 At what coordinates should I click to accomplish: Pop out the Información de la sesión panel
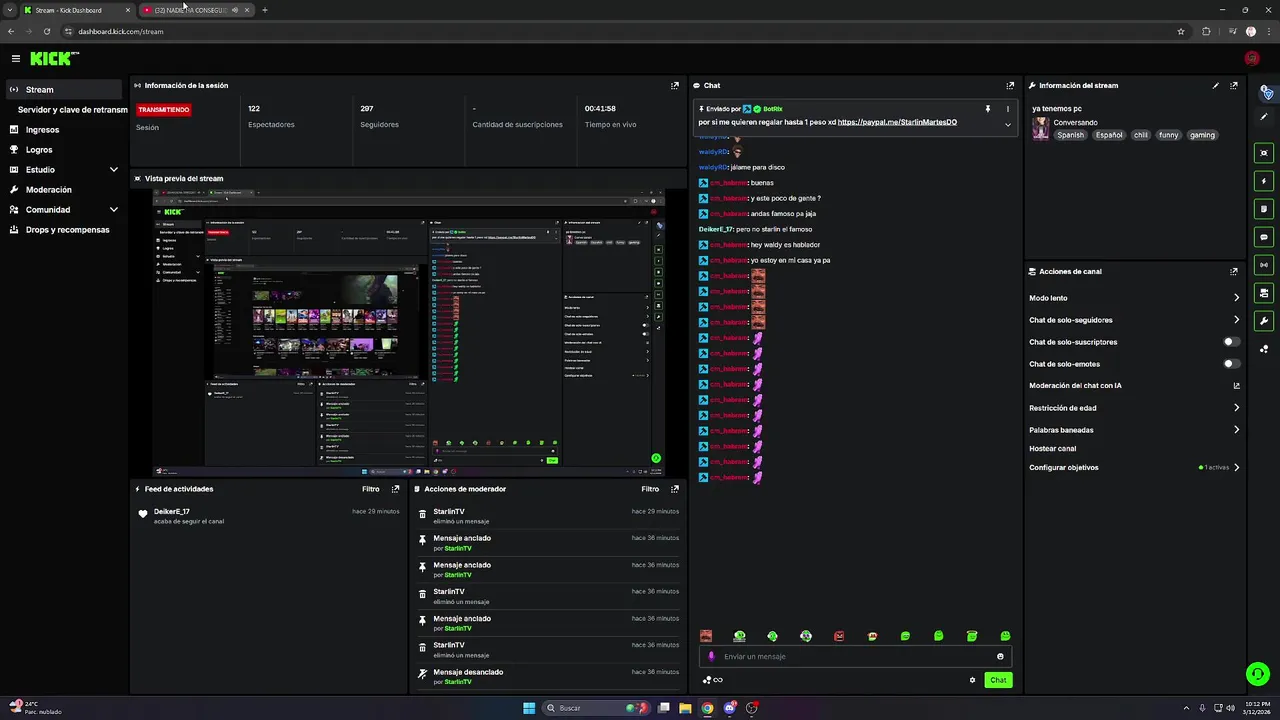click(675, 86)
